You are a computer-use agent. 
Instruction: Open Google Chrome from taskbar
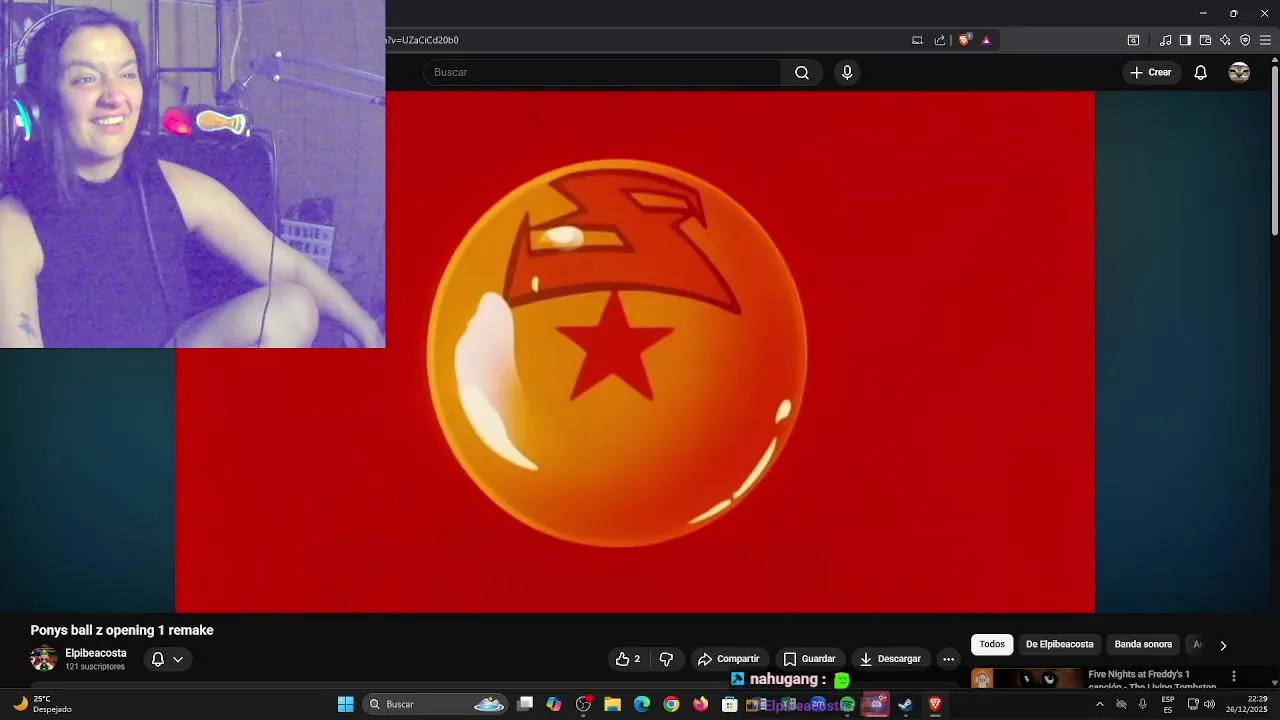tap(671, 704)
